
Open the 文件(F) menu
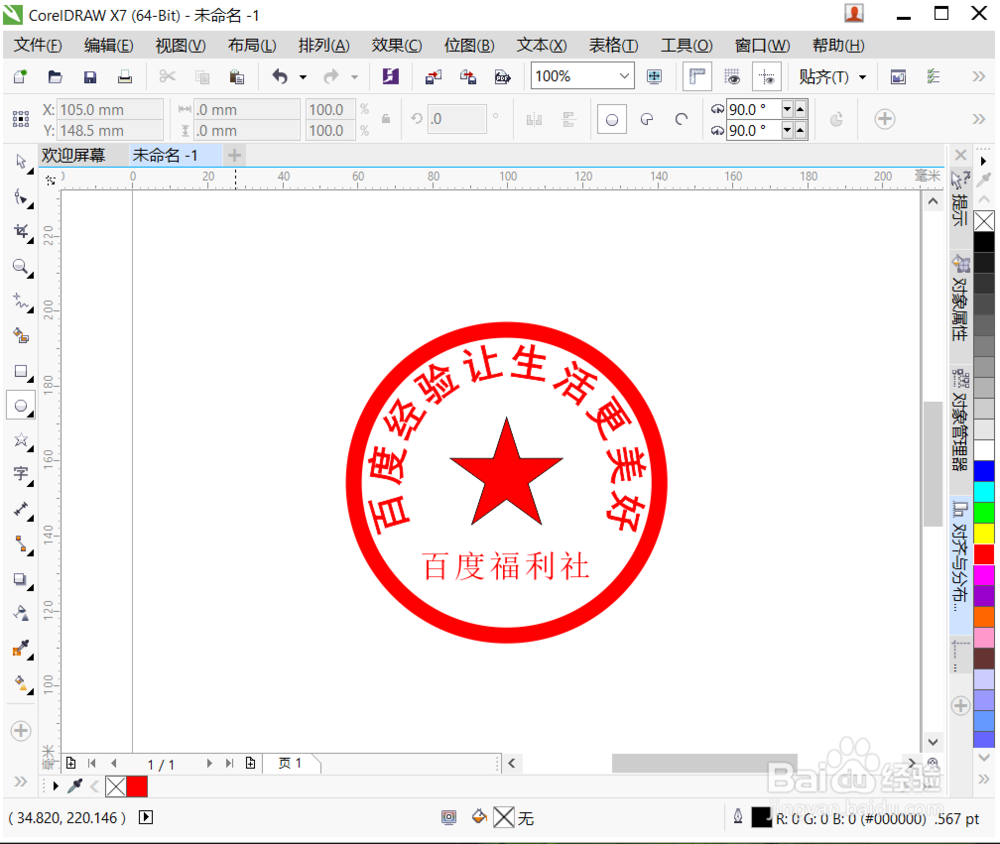click(x=38, y=45)
